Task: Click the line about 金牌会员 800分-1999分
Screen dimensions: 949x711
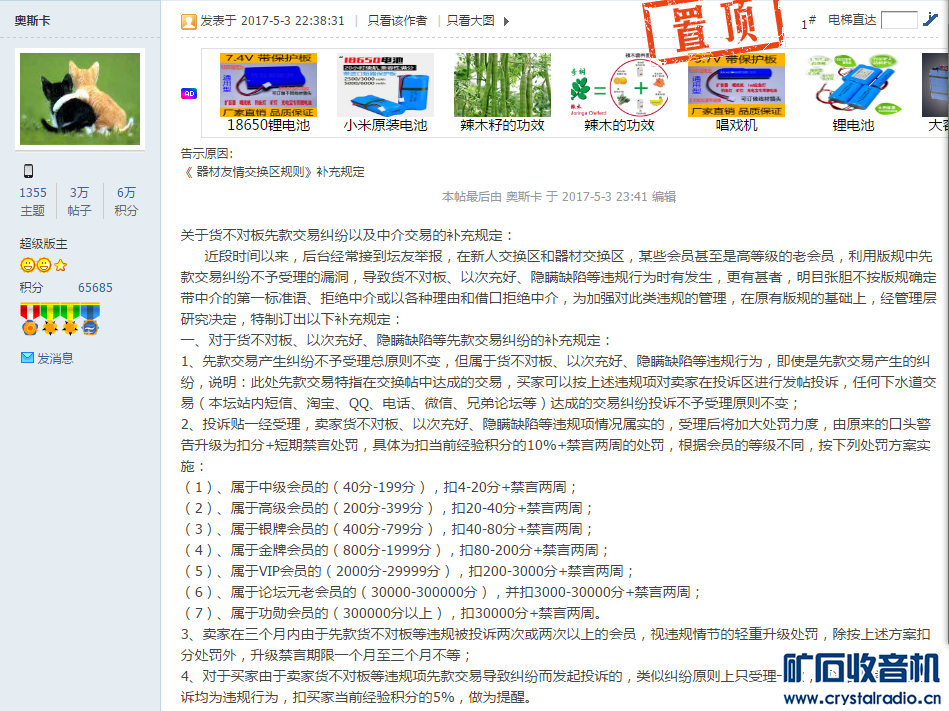Action: (x=395, y=550)
